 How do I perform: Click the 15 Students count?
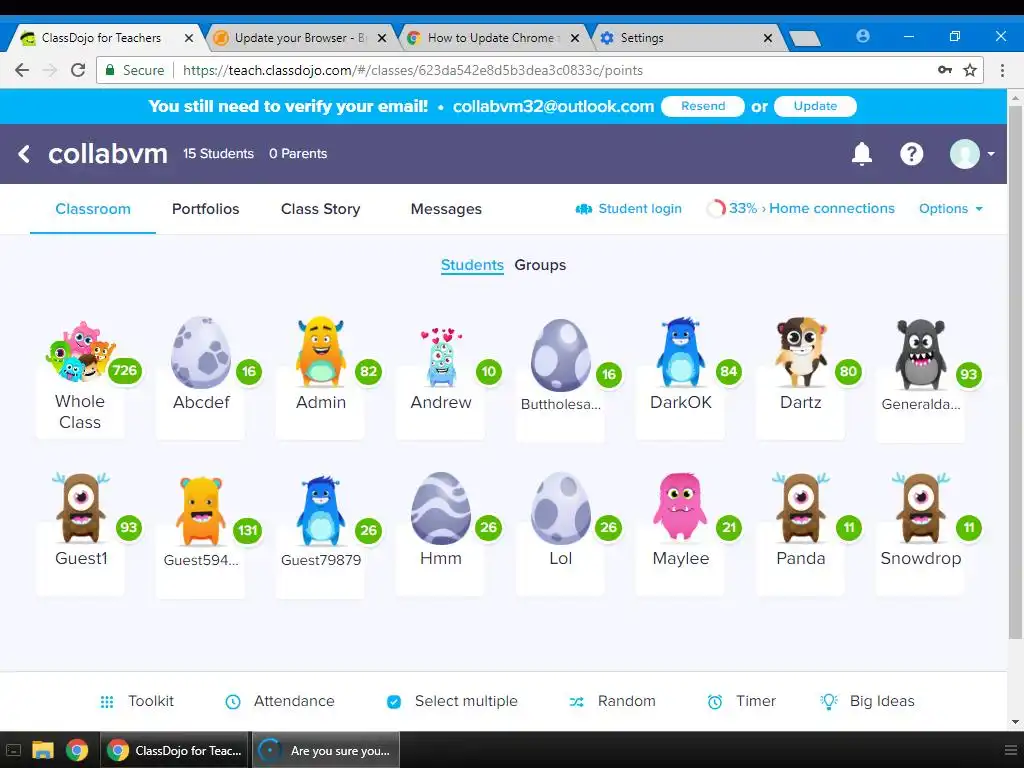tap(218, 153)
